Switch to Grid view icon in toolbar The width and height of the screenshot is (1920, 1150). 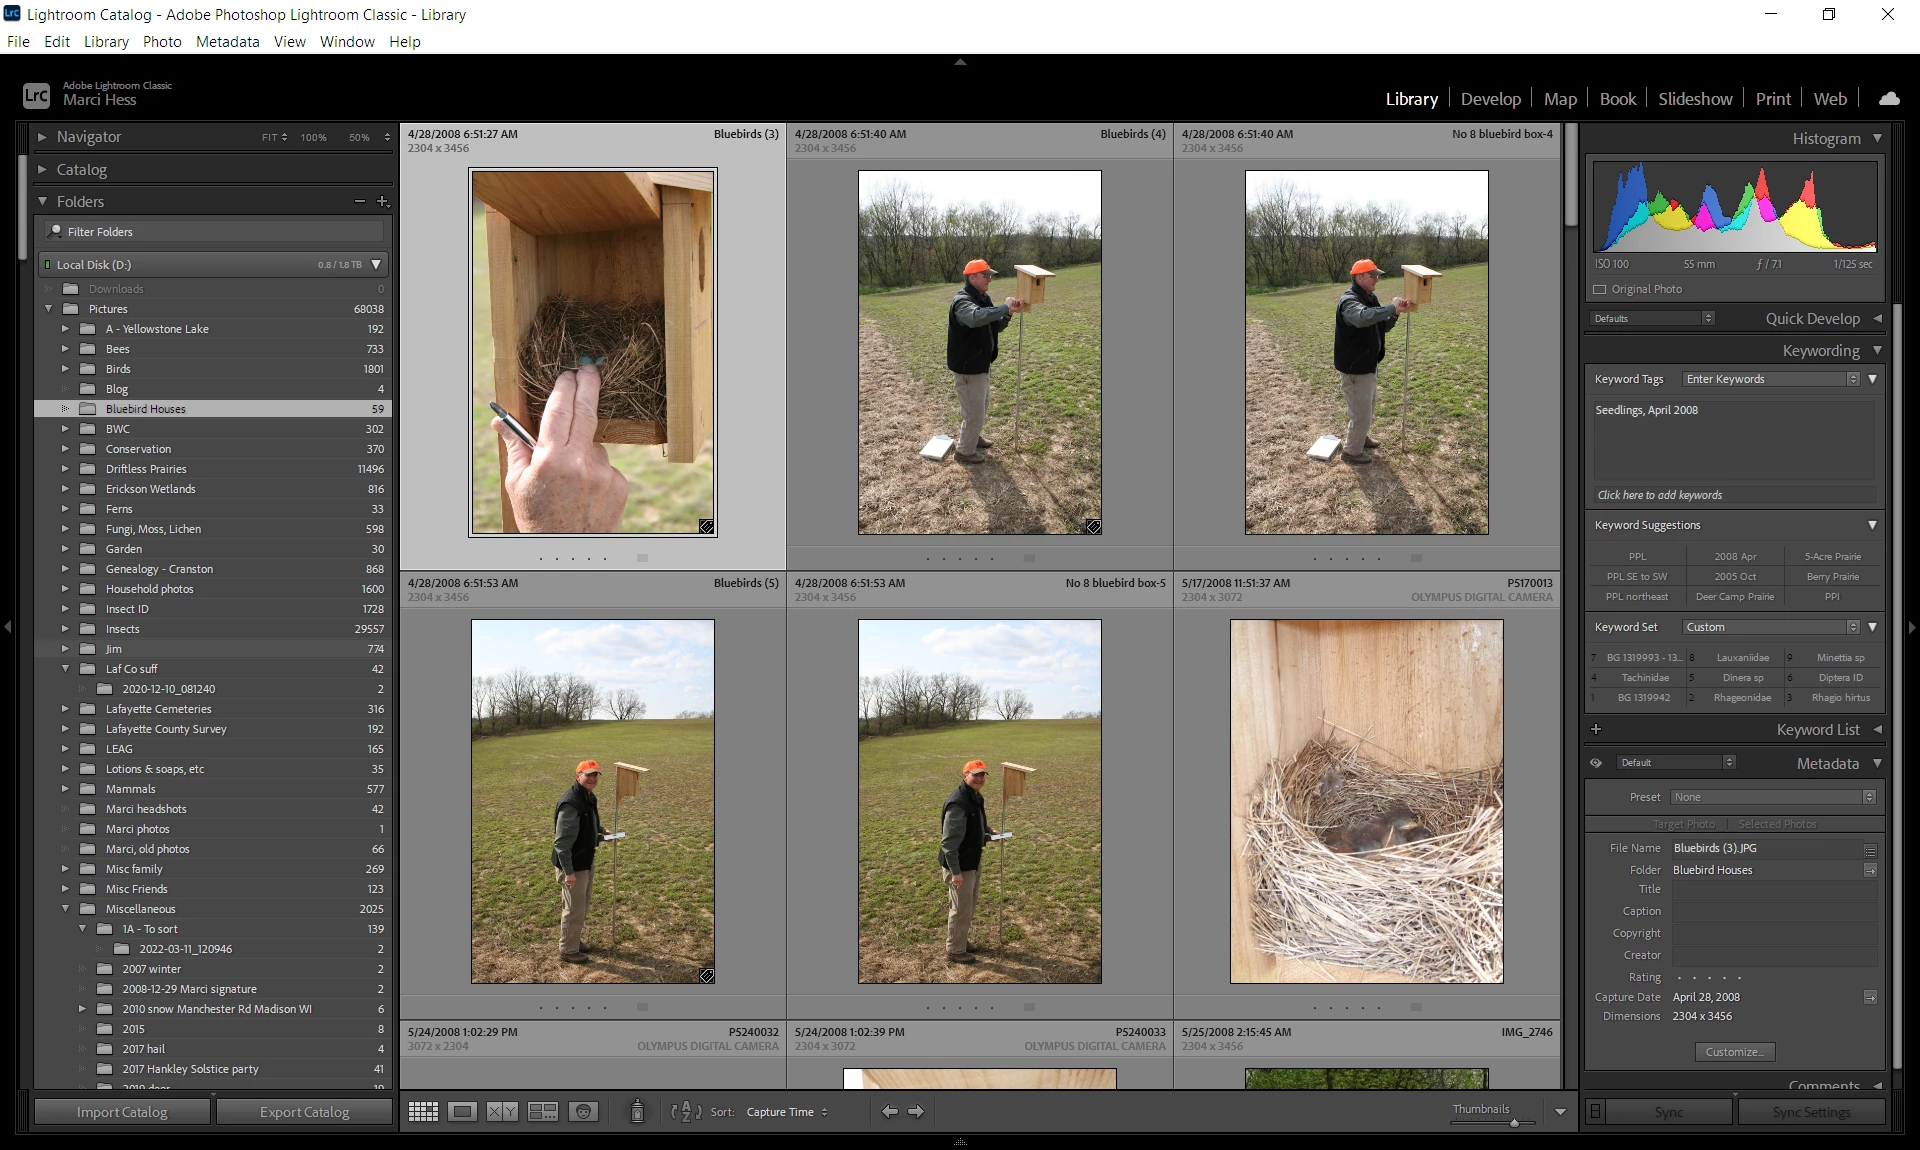pos(423,1112)
